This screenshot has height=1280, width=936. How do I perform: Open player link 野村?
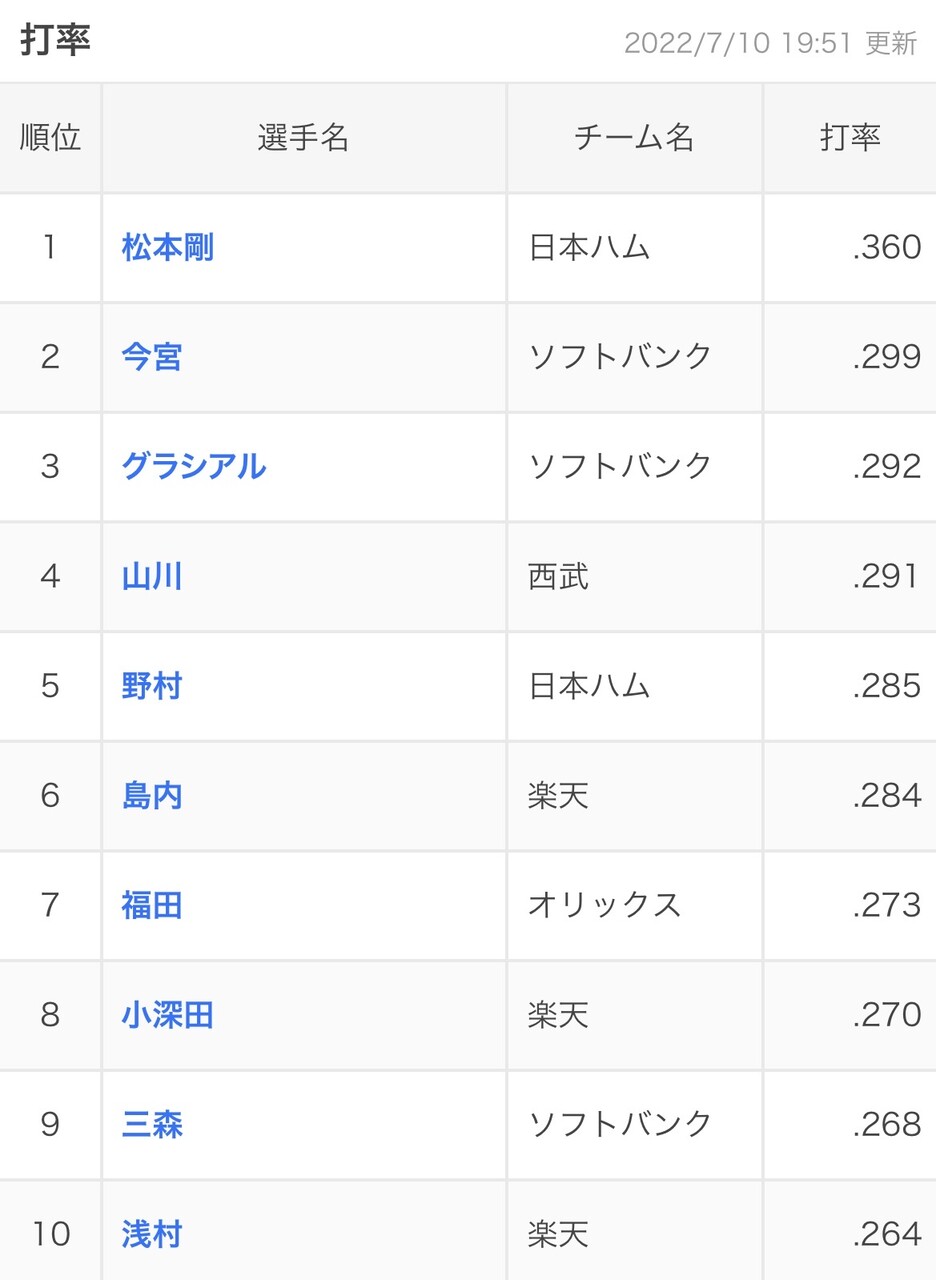click(152, 687)
